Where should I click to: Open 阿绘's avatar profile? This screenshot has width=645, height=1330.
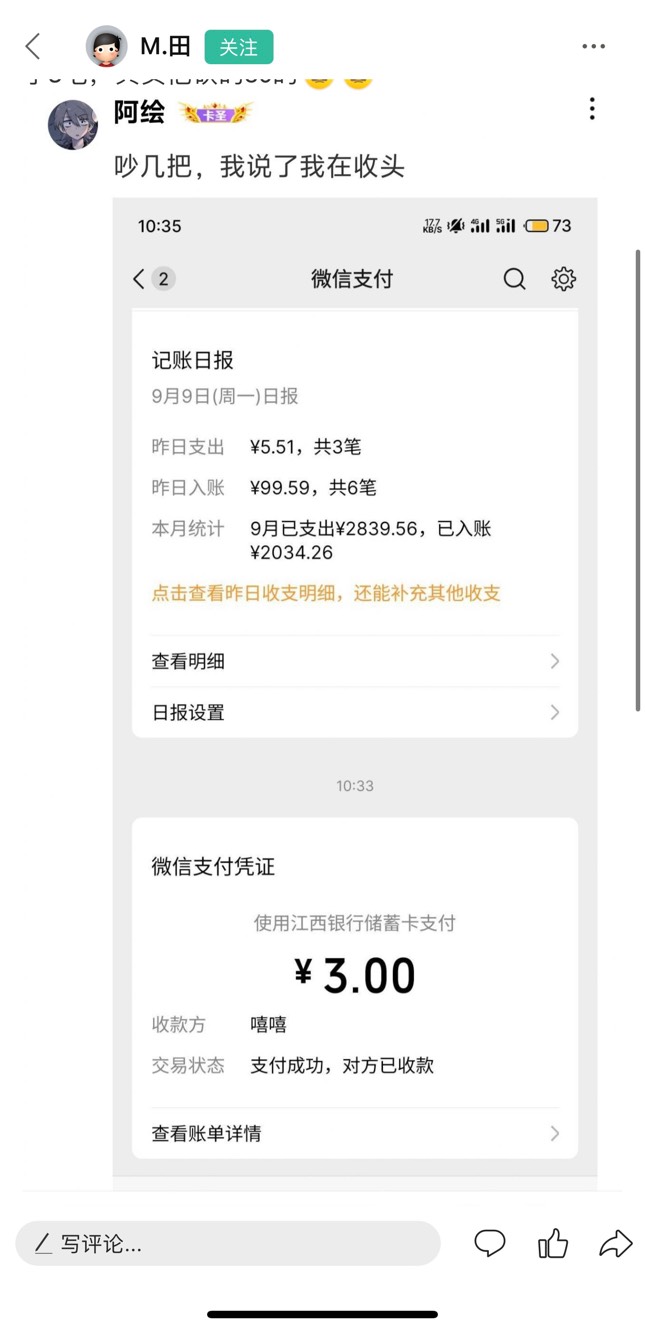click(73, 125)
